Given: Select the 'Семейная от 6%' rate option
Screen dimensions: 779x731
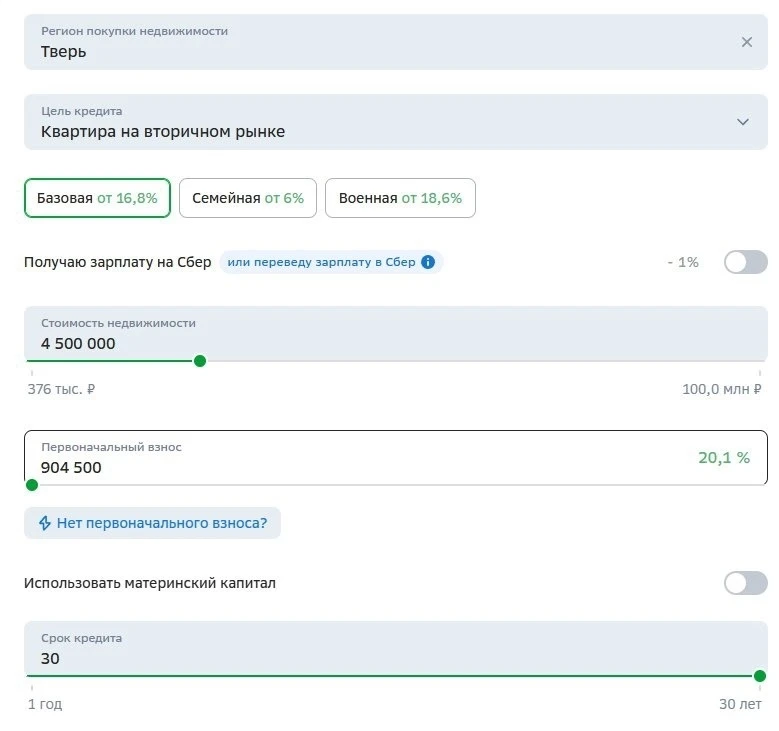Looking at the screenshot, I should click(x=248, y=198).
